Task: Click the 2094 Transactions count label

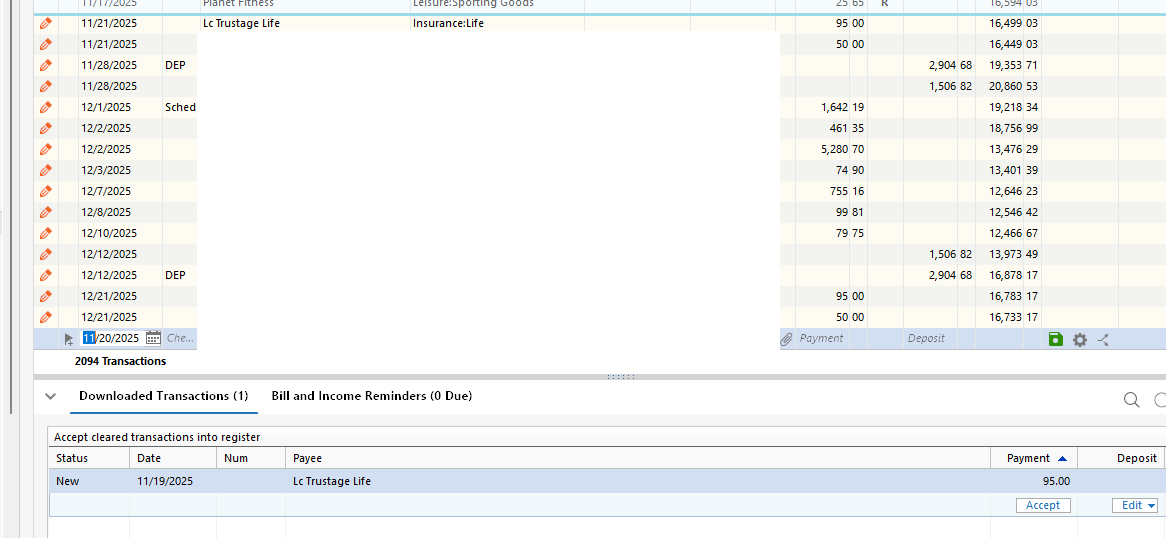Action: 120,362
